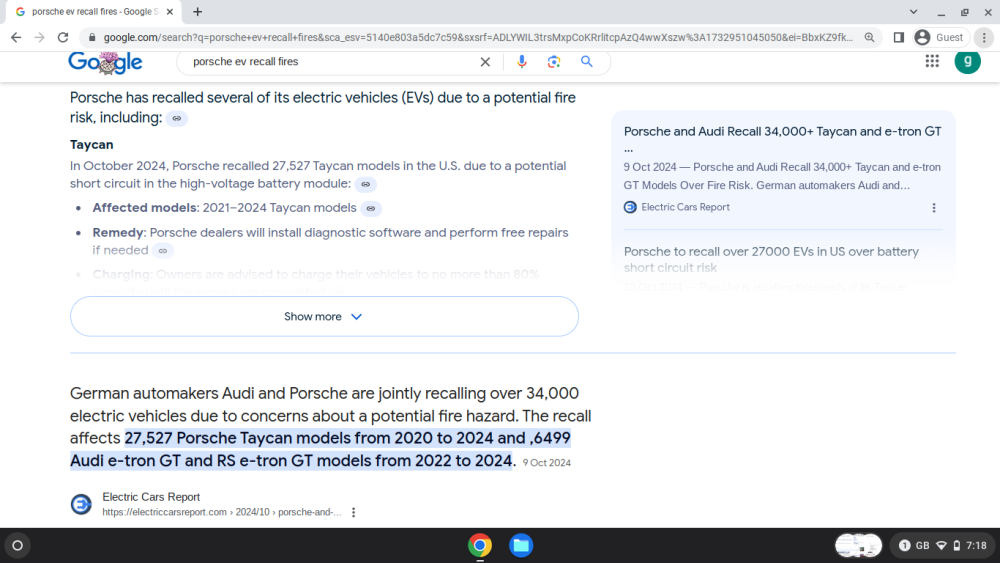Open three-dot menu beside electriccarsreport.com URL
The image size is (1000, 563).
pyautogui.click(x=353, y=512)
